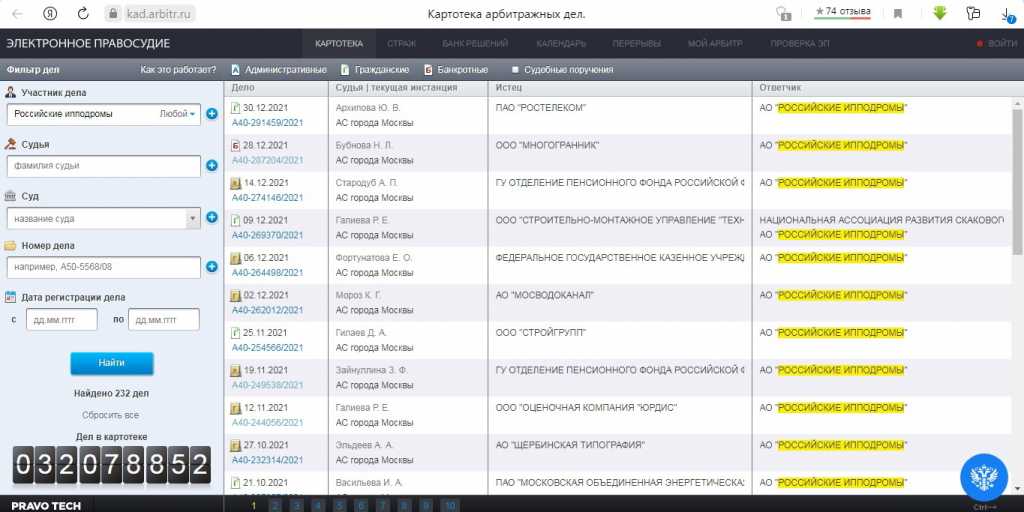1024x512 pixels.
Task: Switch to the СТРАЖ tab
Action: (401, 44)
